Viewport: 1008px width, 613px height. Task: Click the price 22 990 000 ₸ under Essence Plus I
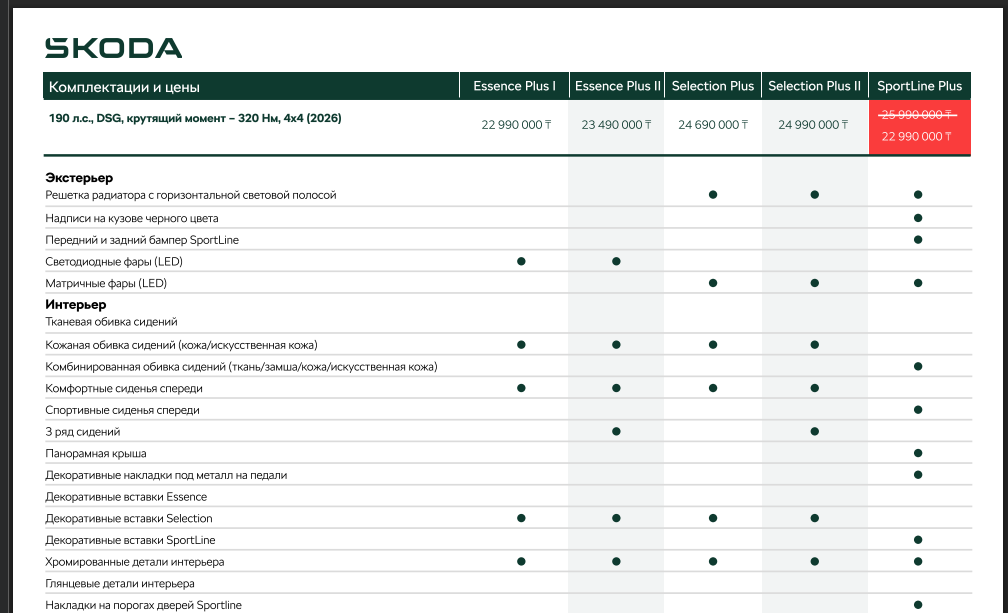pos(516,125)
